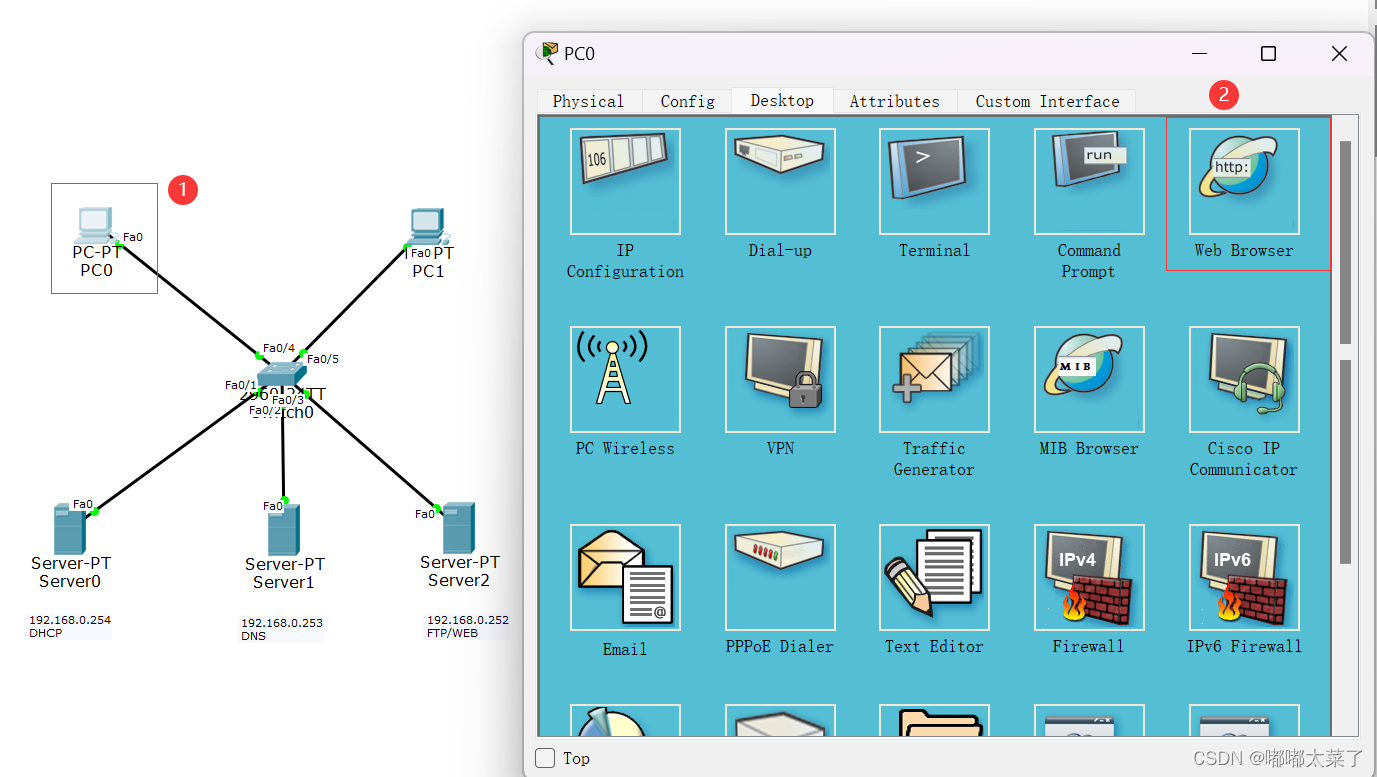1377x777 pixels.
Task: Maximize the PC0 window
Action: pos(1268,54)
